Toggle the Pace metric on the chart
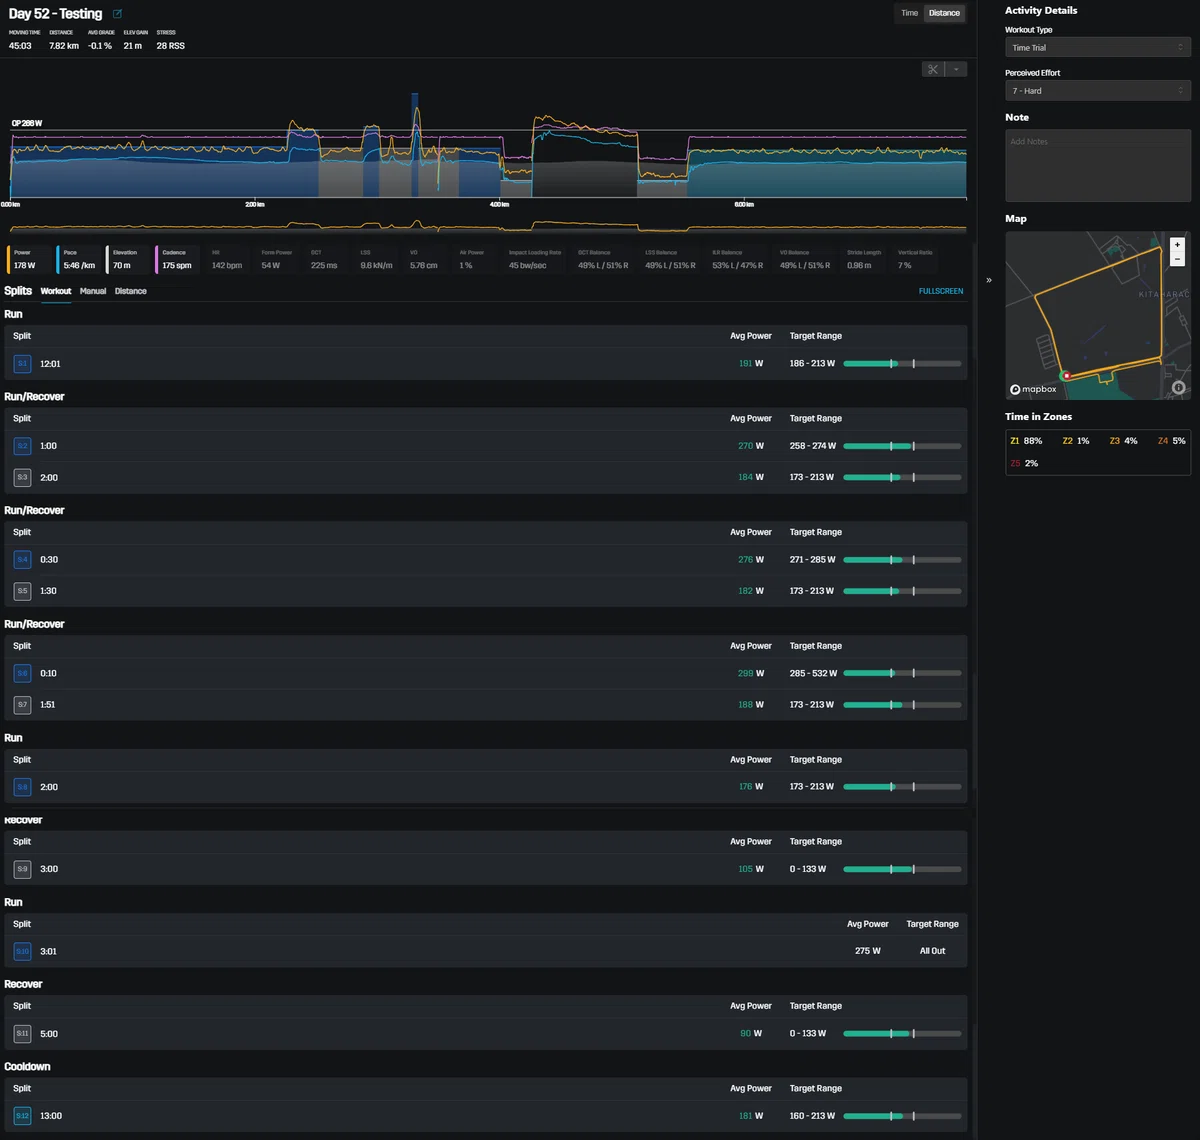Screen dimensions: 1200x1140 [x=78, y=260]
